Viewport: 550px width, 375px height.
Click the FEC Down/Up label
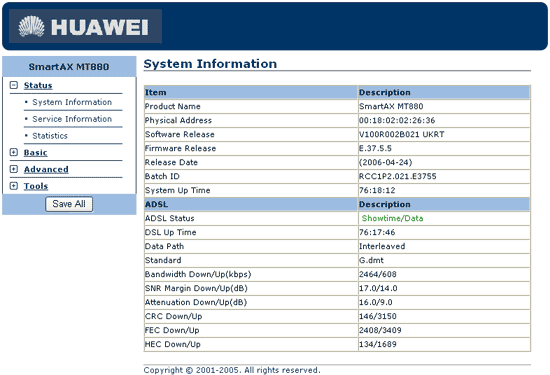172,330
